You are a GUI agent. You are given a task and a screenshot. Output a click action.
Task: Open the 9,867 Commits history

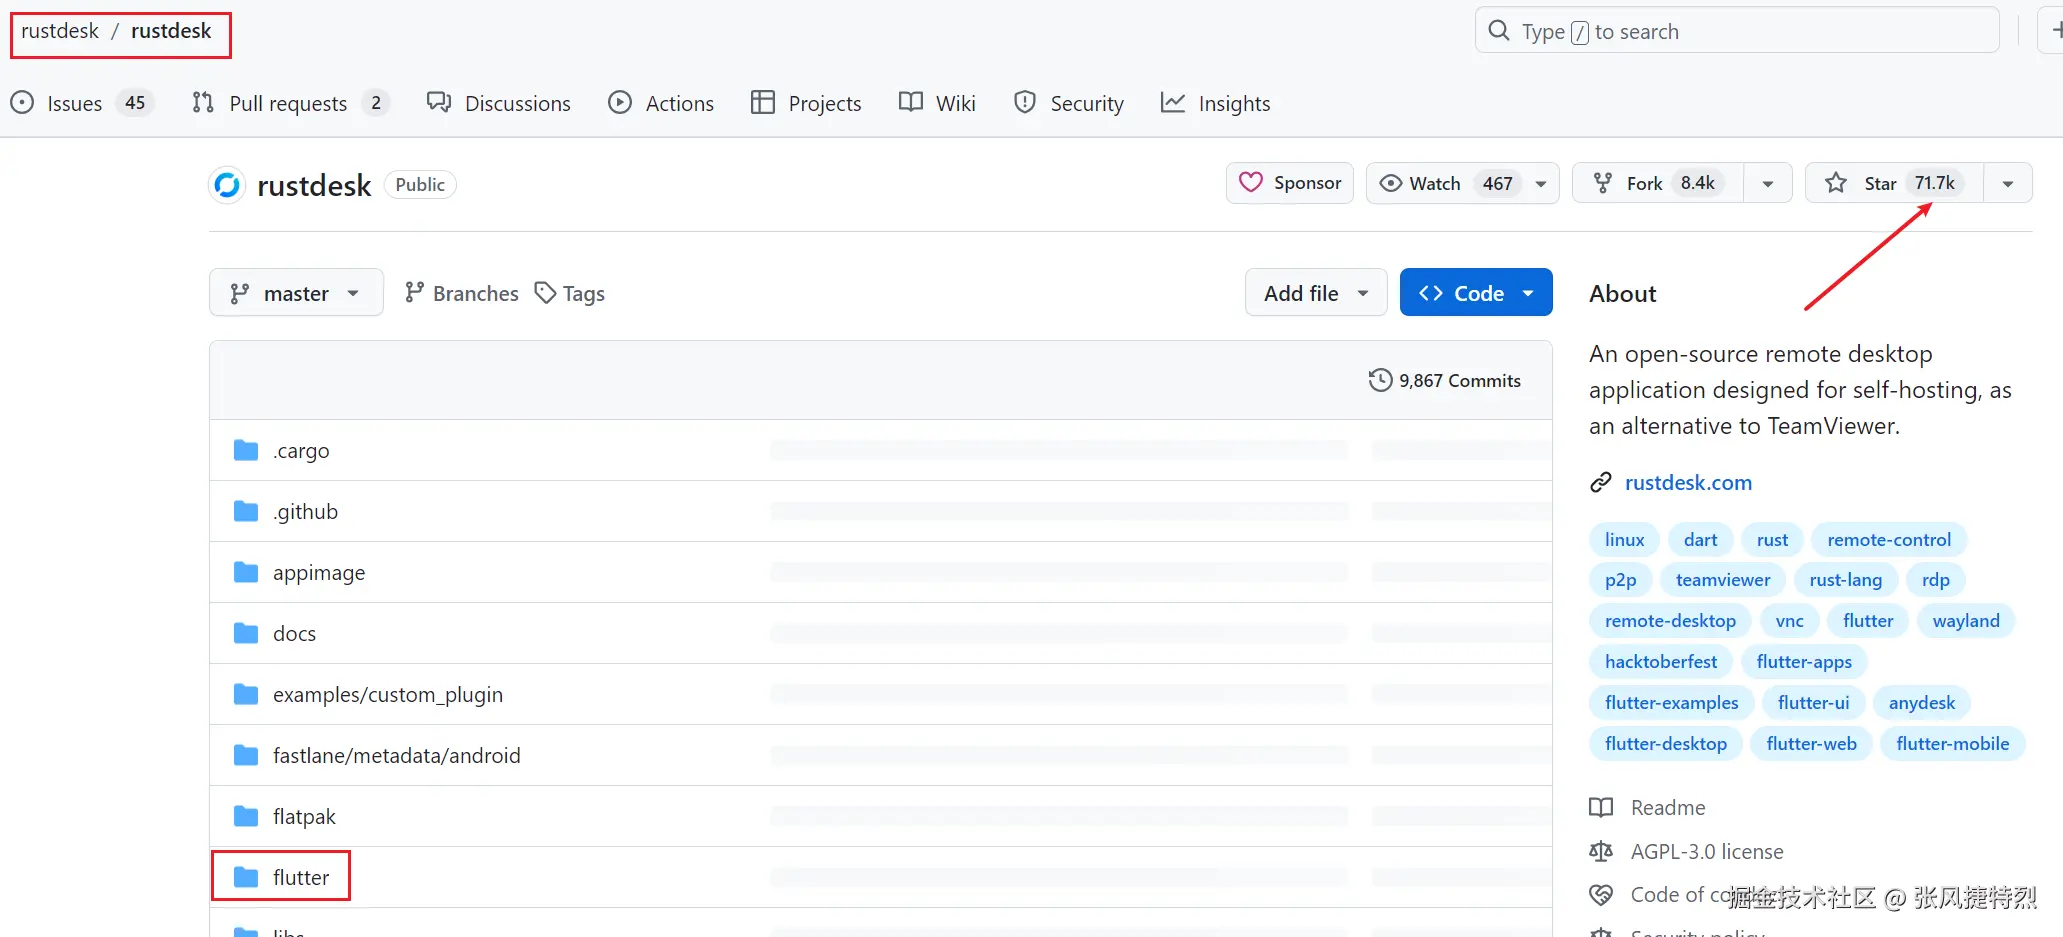(x=1445, y=381)
